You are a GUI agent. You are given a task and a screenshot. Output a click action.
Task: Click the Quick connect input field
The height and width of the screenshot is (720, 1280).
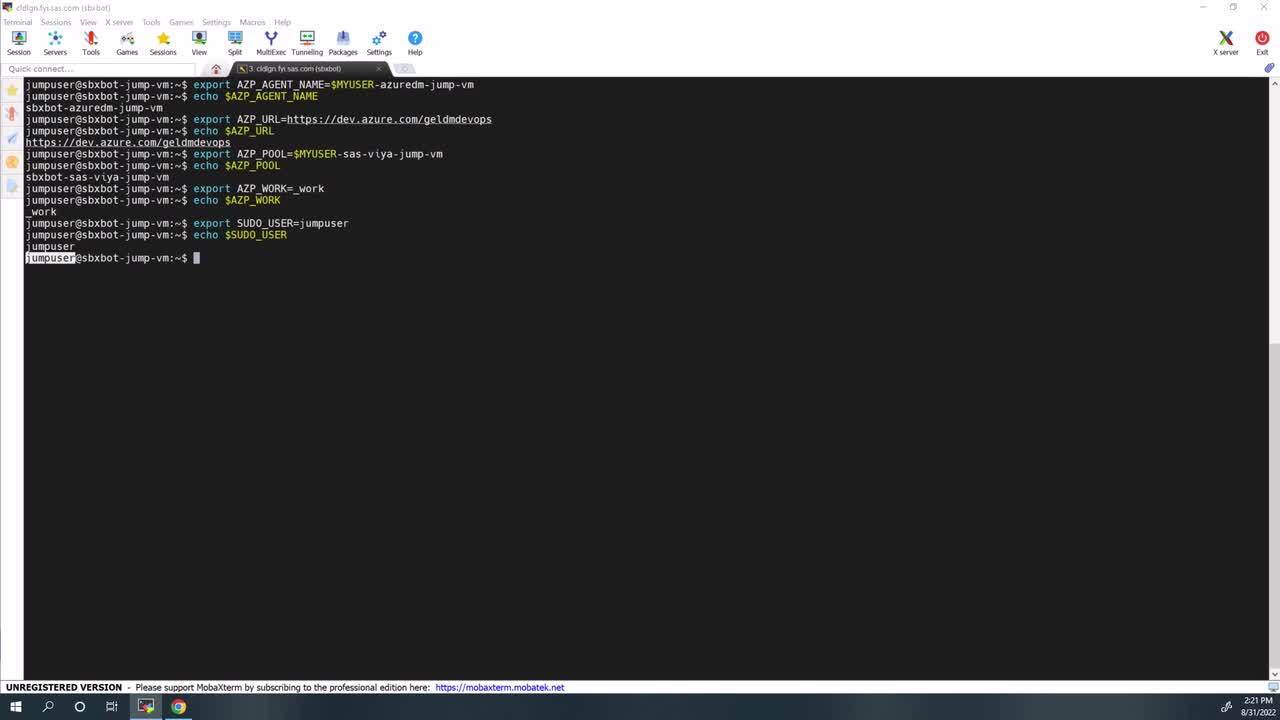[100, 69]
